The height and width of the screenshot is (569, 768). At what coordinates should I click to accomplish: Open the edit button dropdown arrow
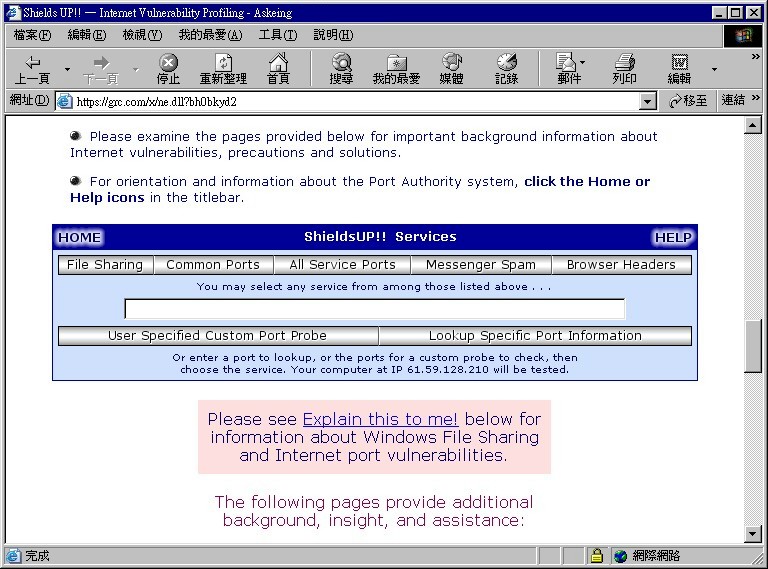pyautogui.click(x=714, y=69)
